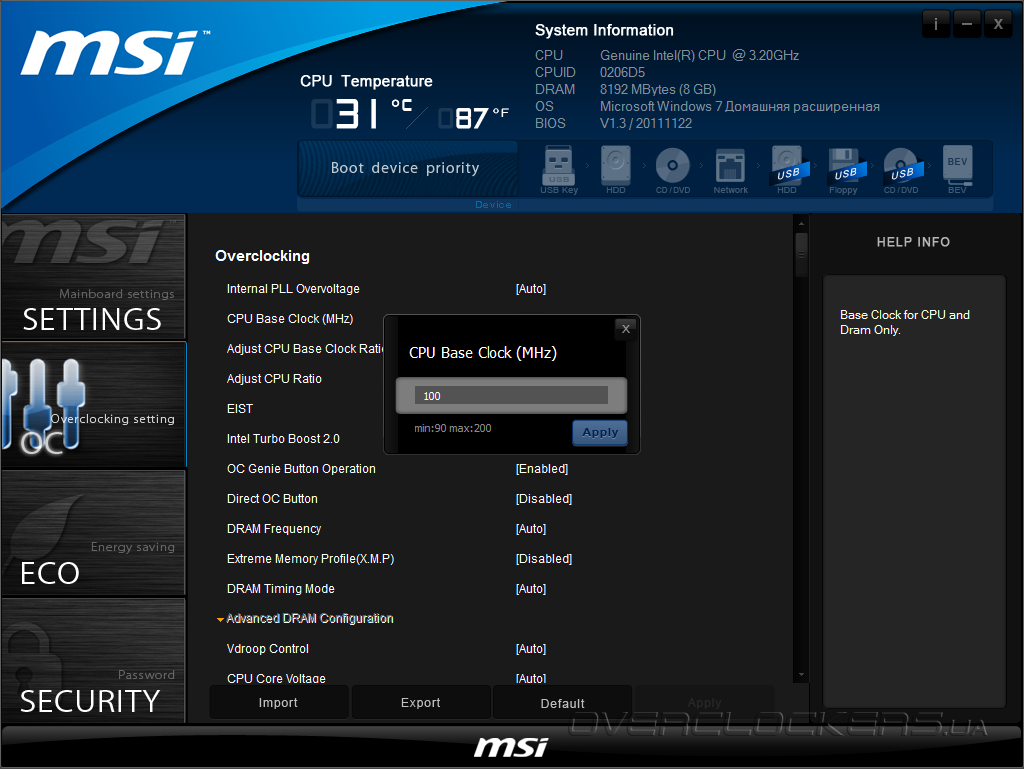The height and width of the screenshot is (769, 1024).
Task: Select the CD/DVD boot device icon
Action: [x=673, y=168]
